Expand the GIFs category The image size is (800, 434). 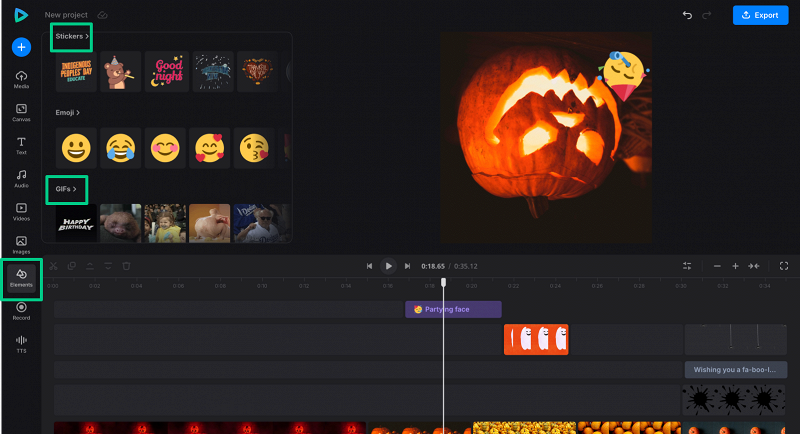tap(66, 188)
